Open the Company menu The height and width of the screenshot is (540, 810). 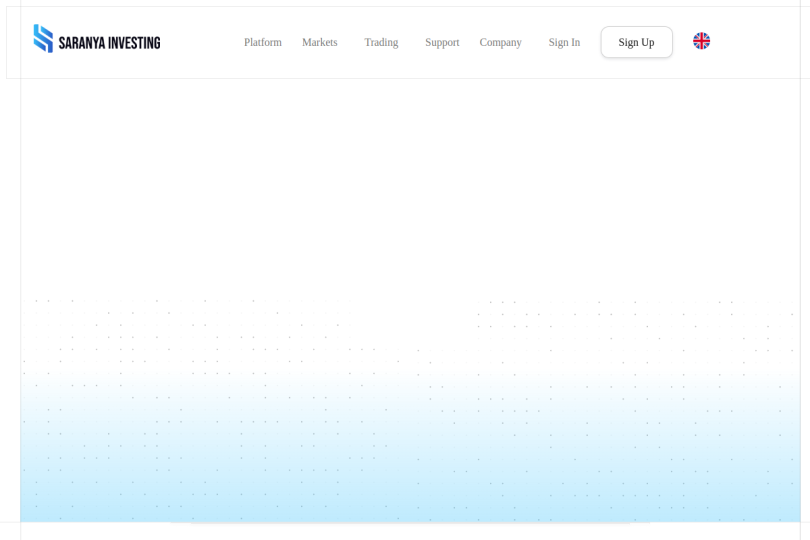(x=501, y=42)
